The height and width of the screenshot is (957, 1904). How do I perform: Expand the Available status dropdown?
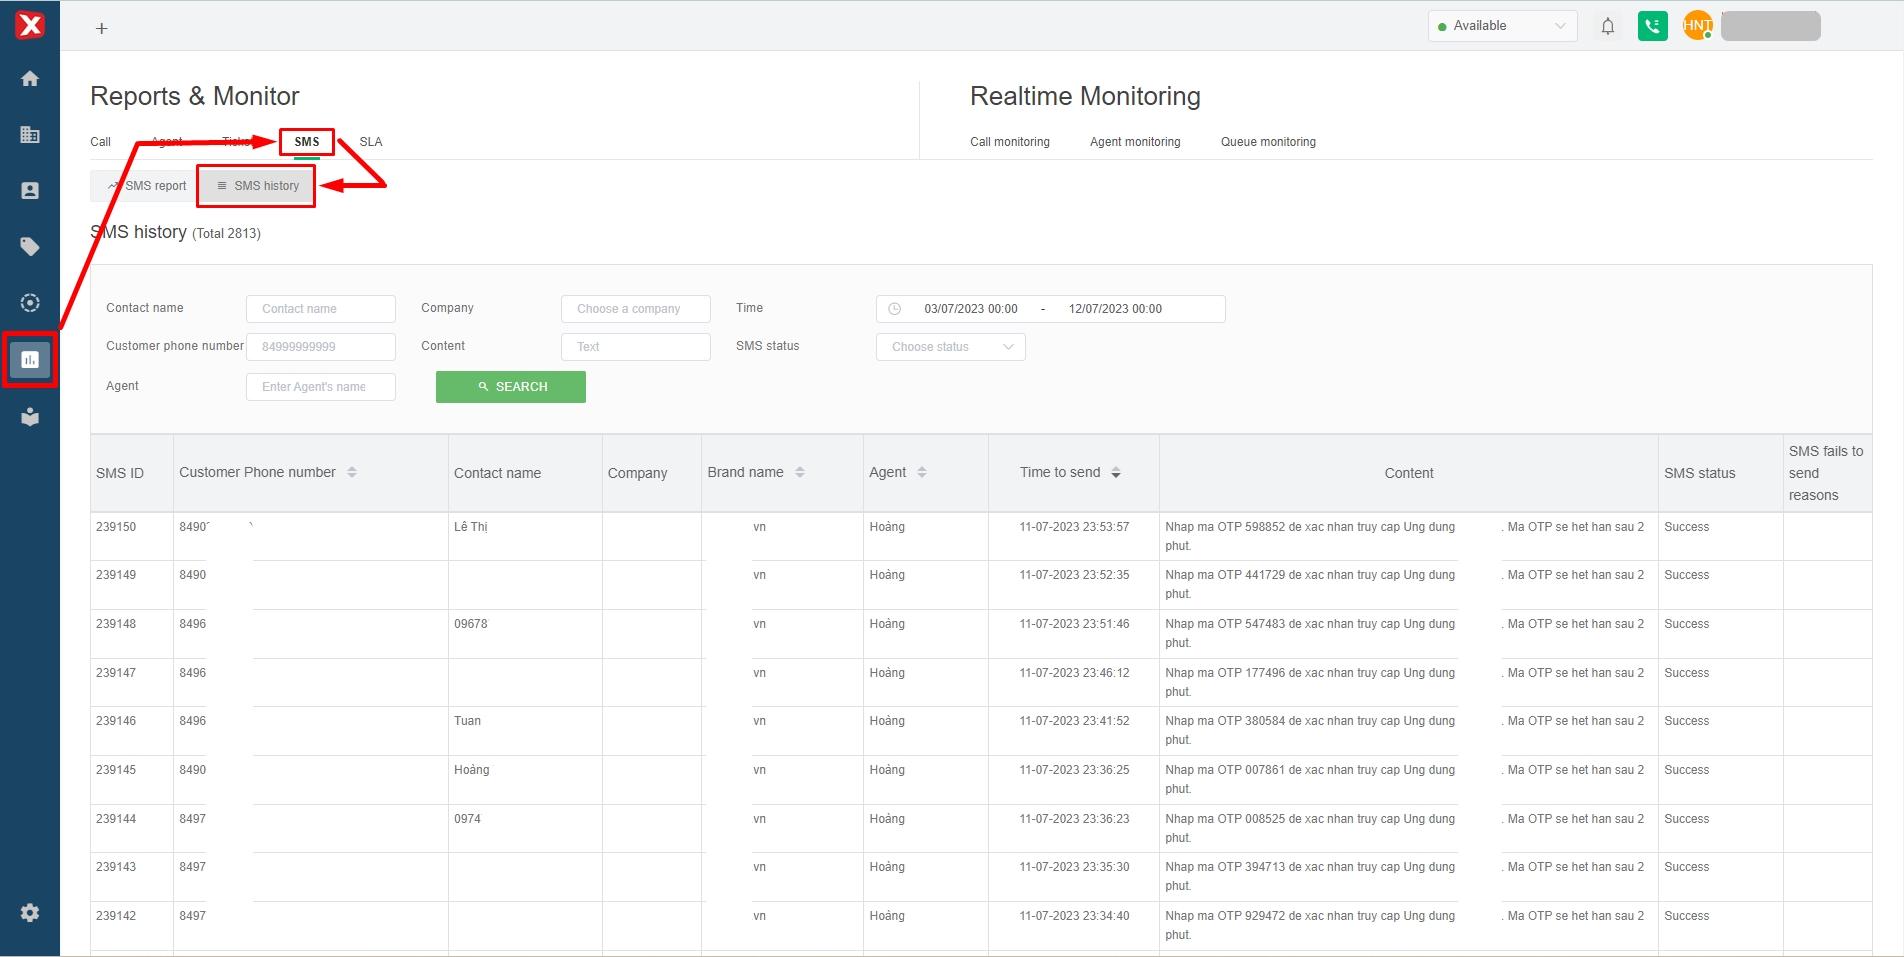coord(1502,26)
